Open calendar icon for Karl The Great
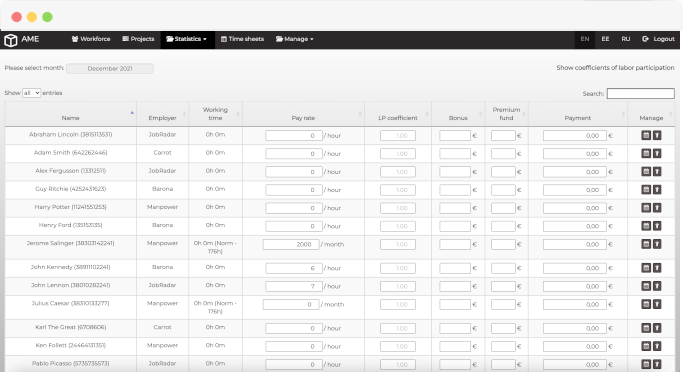This screenshot has height=372, width=683. [x=646, y=328]
